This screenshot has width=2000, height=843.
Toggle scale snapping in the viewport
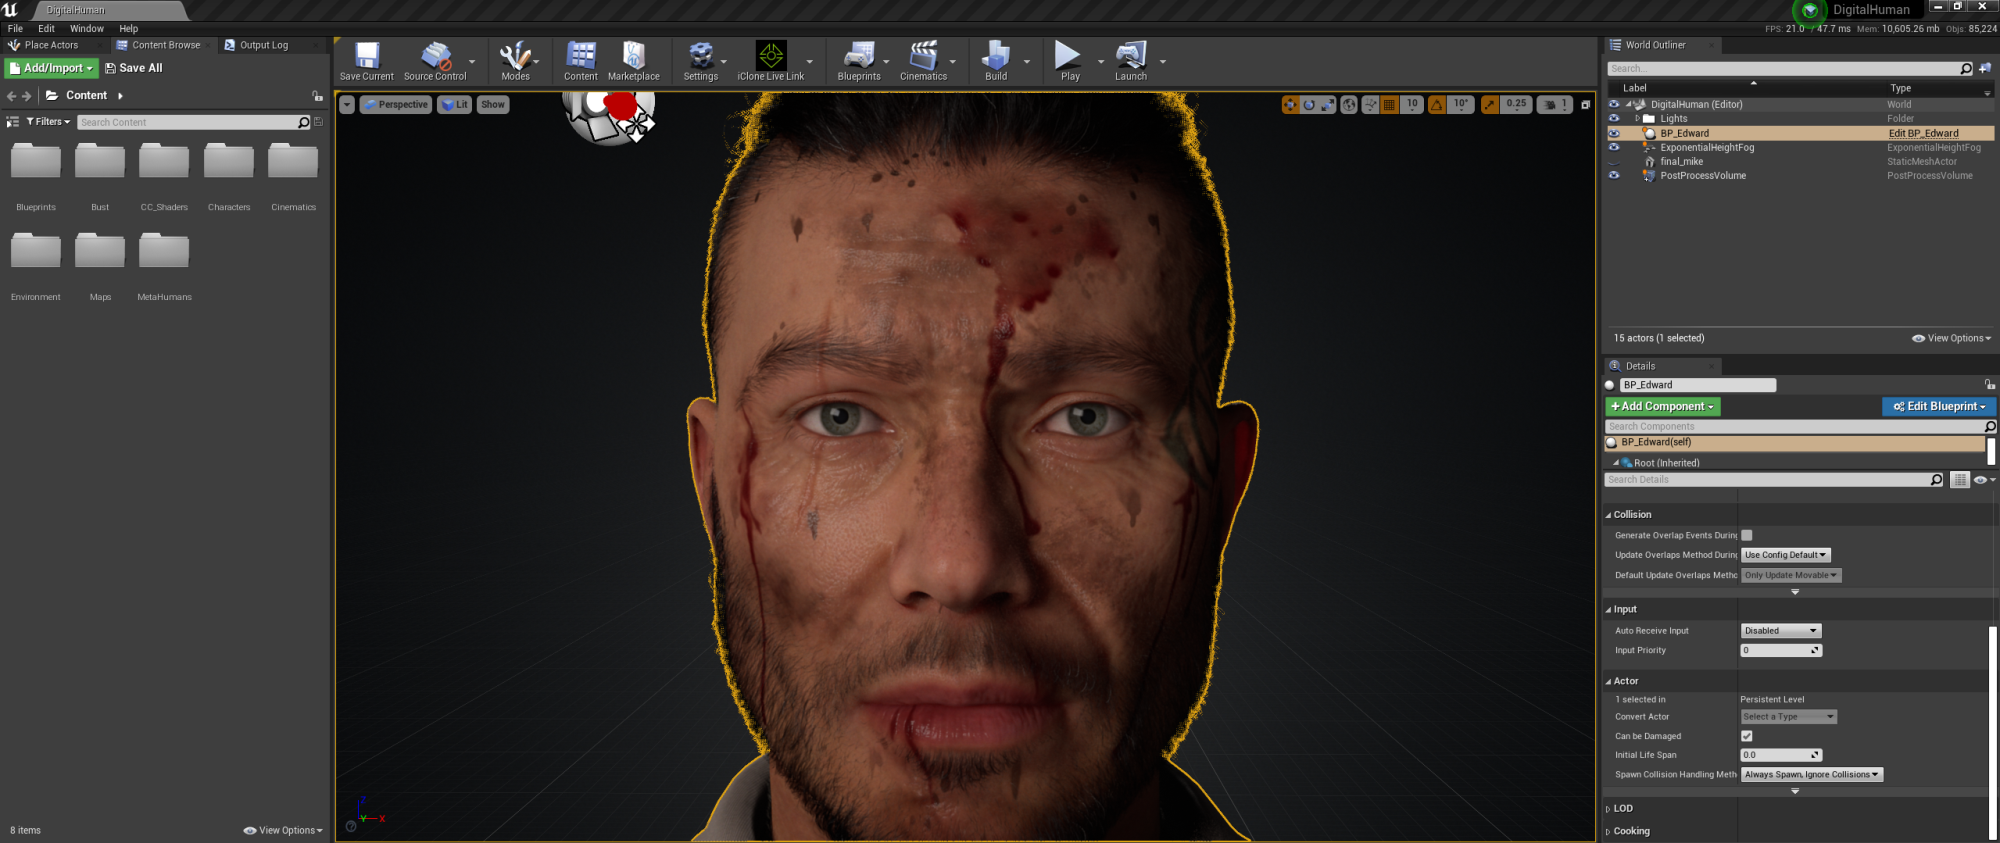click(x=1490, y=104)
